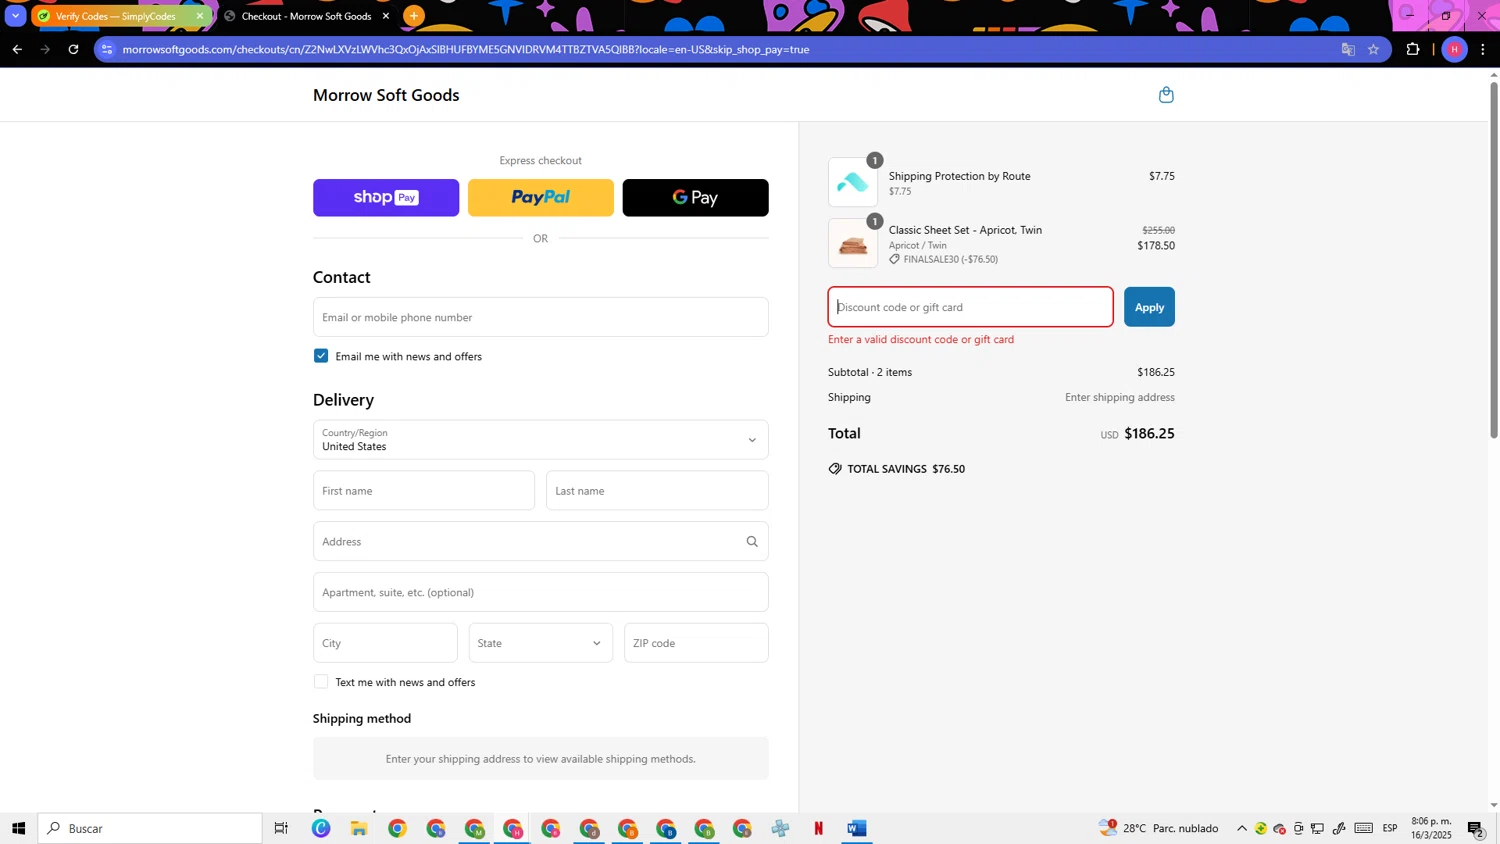Viewport: 1500px width, 844px height.
Task: Click the Apartment, suite, etc. field
Action: coord(541,592)
